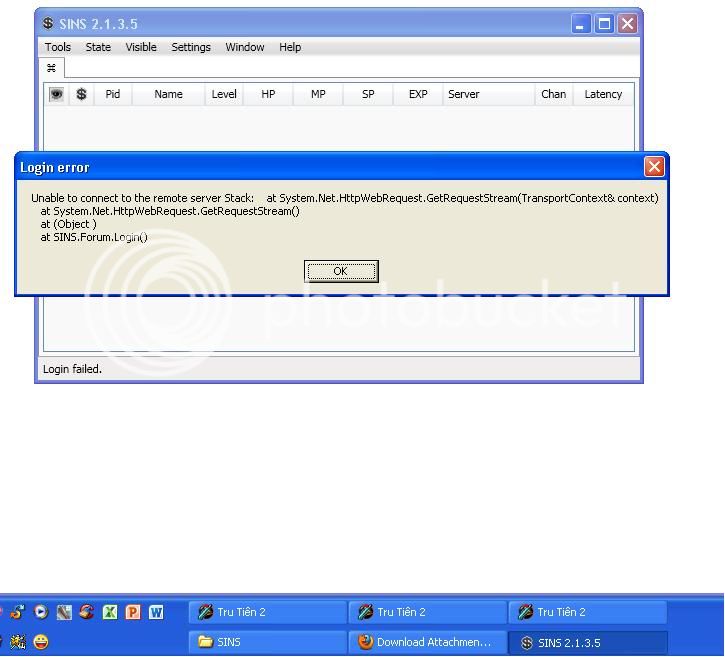Click the SP column header
This screenshot has height=657, width=725.
(368, 94)
